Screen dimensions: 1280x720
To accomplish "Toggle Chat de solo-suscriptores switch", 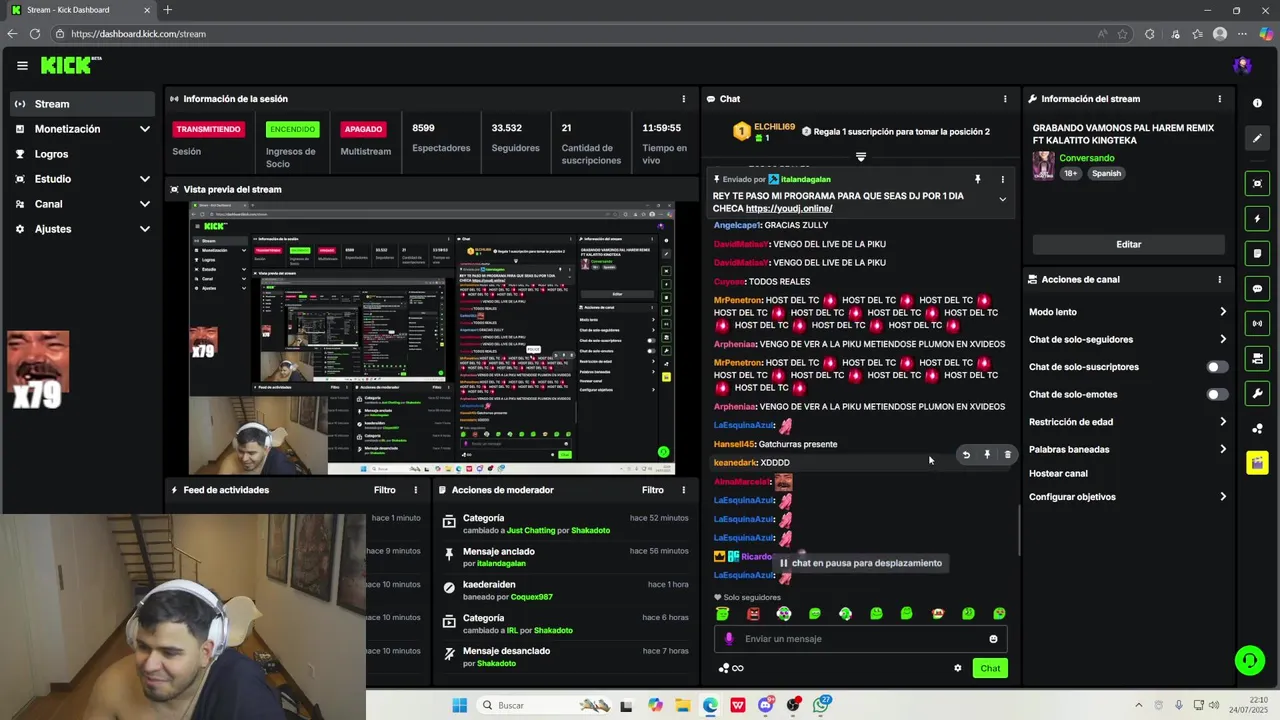I will 1217,367.
